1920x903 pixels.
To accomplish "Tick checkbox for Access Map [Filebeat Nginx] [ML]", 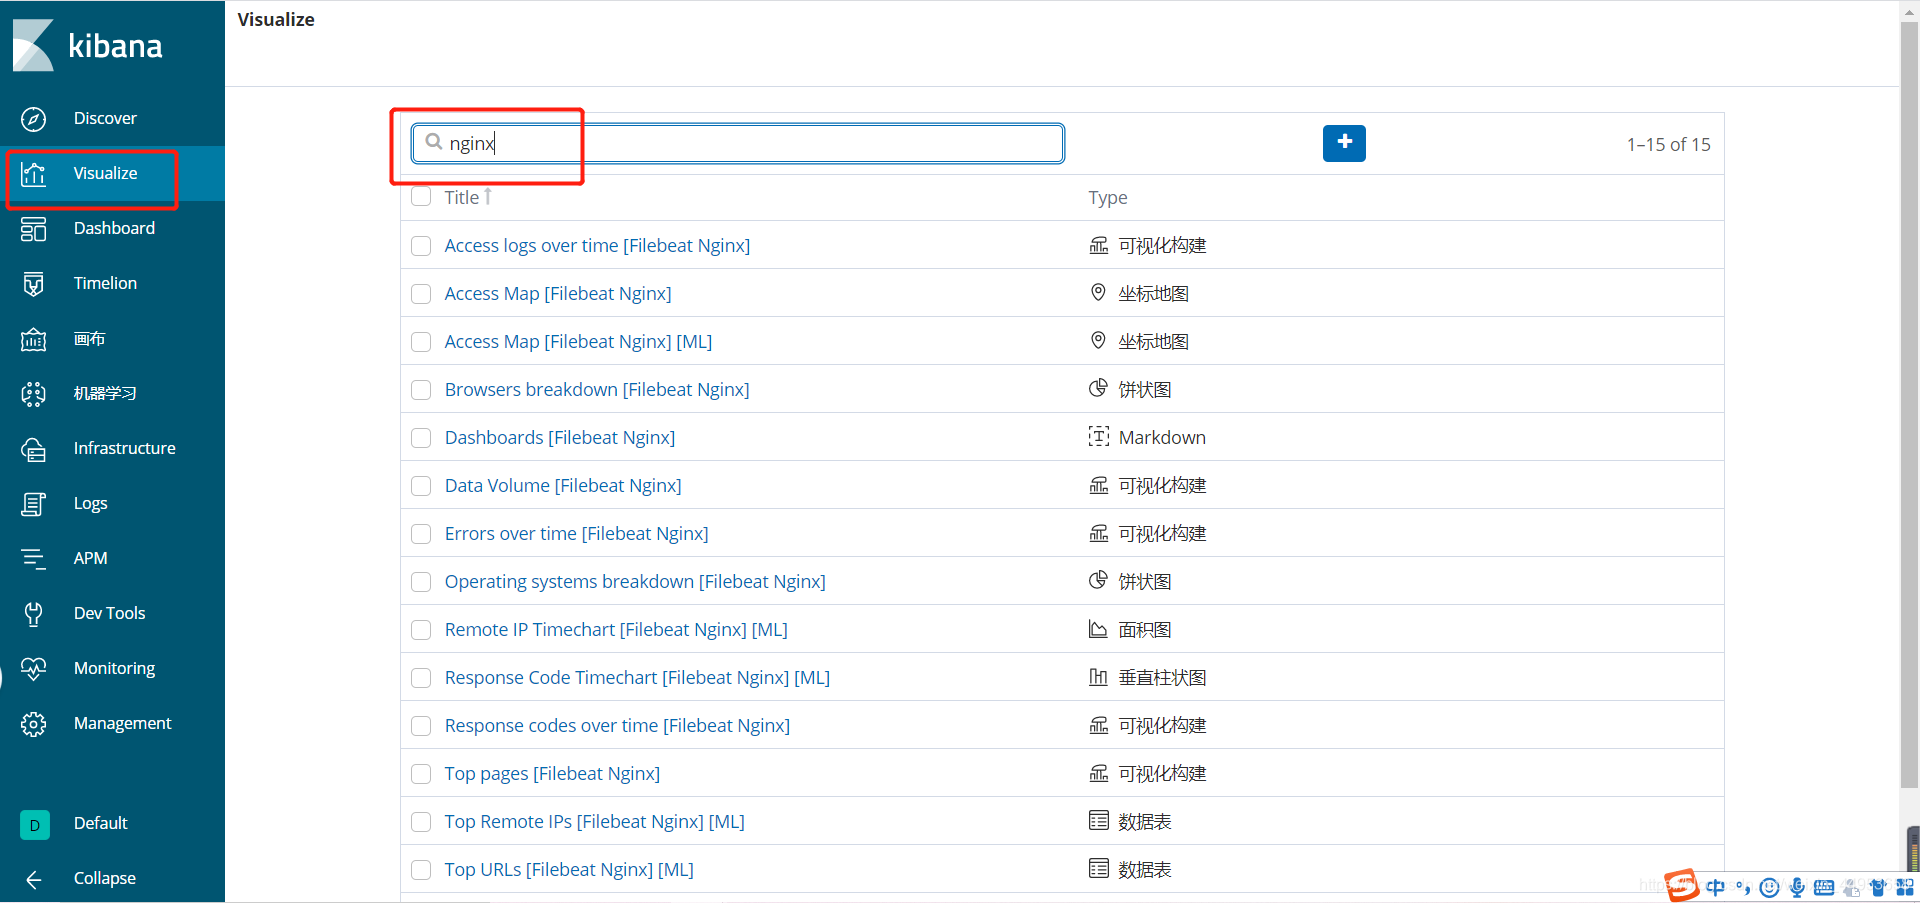I will click(x=421, y=342).
